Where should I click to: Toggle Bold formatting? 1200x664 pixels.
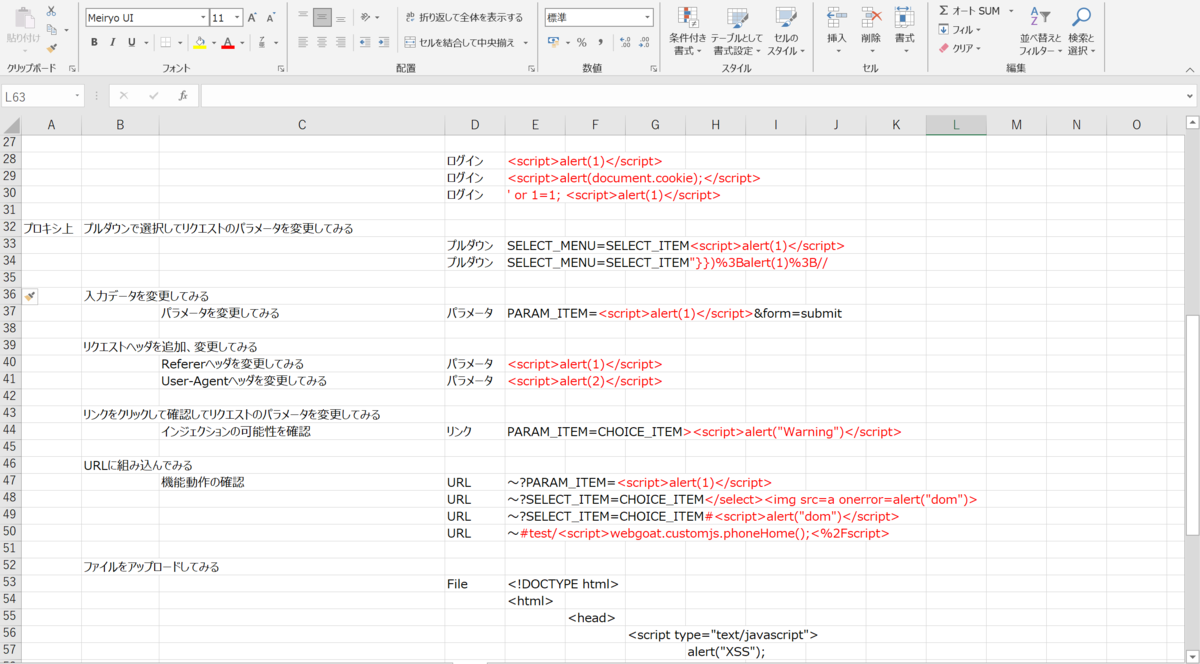pyautogui.click(x=94, y=42)
